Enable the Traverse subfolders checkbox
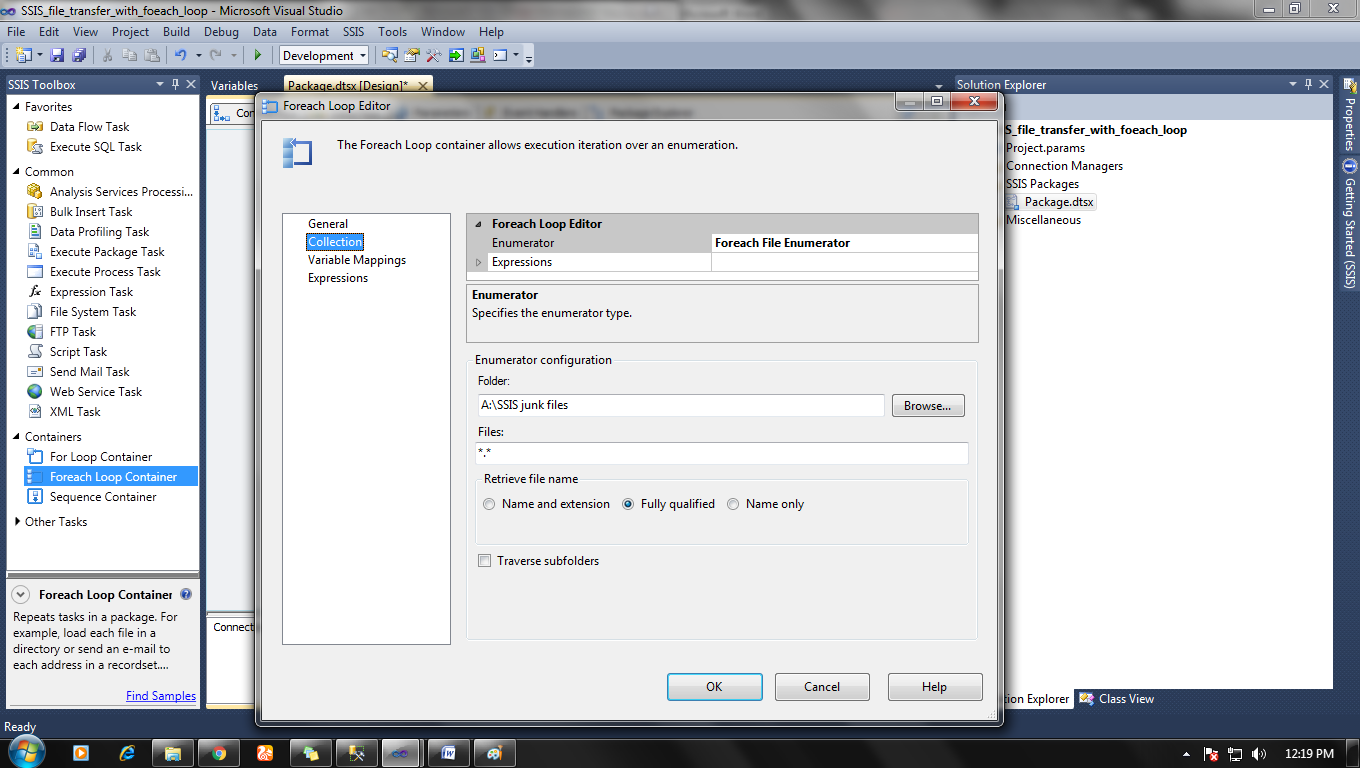 pyautogui.click(x=485, y=561)
